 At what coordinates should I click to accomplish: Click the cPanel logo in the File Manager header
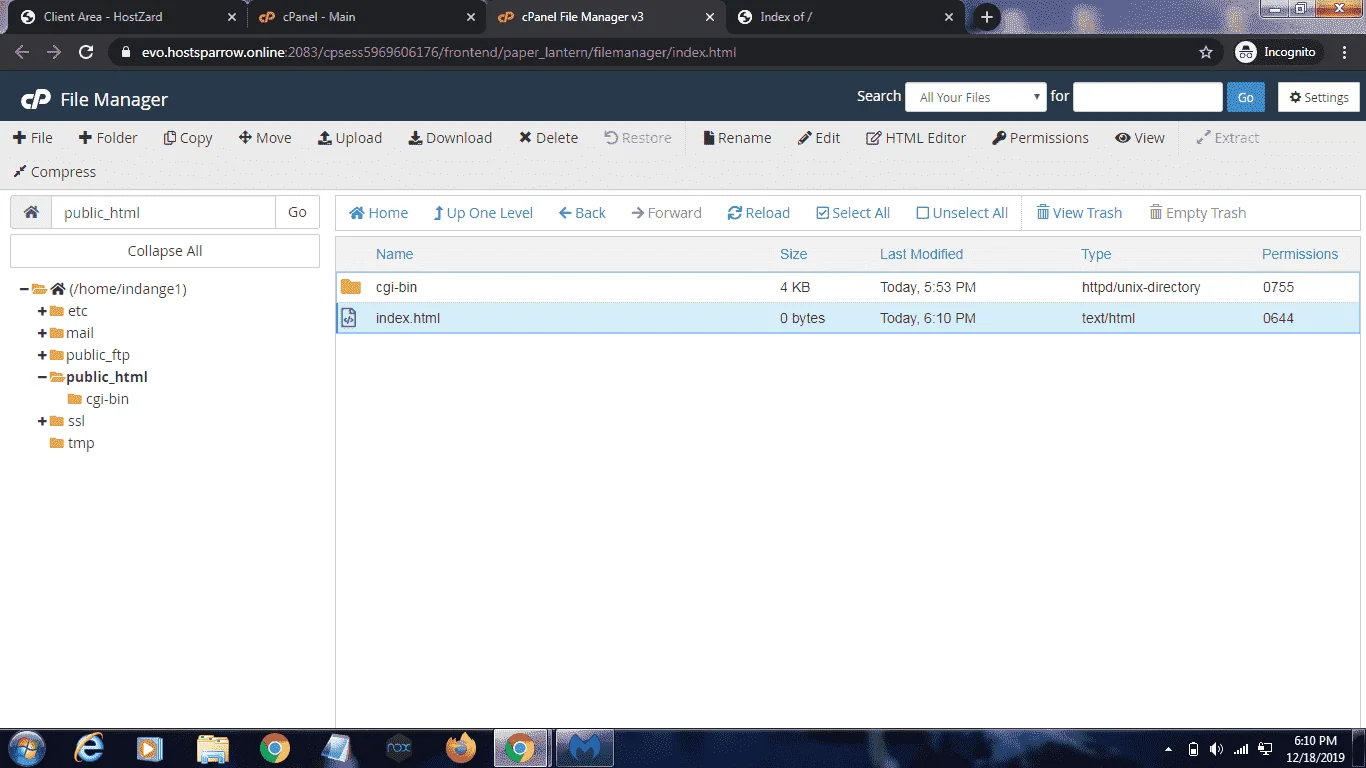click(36, 99)
